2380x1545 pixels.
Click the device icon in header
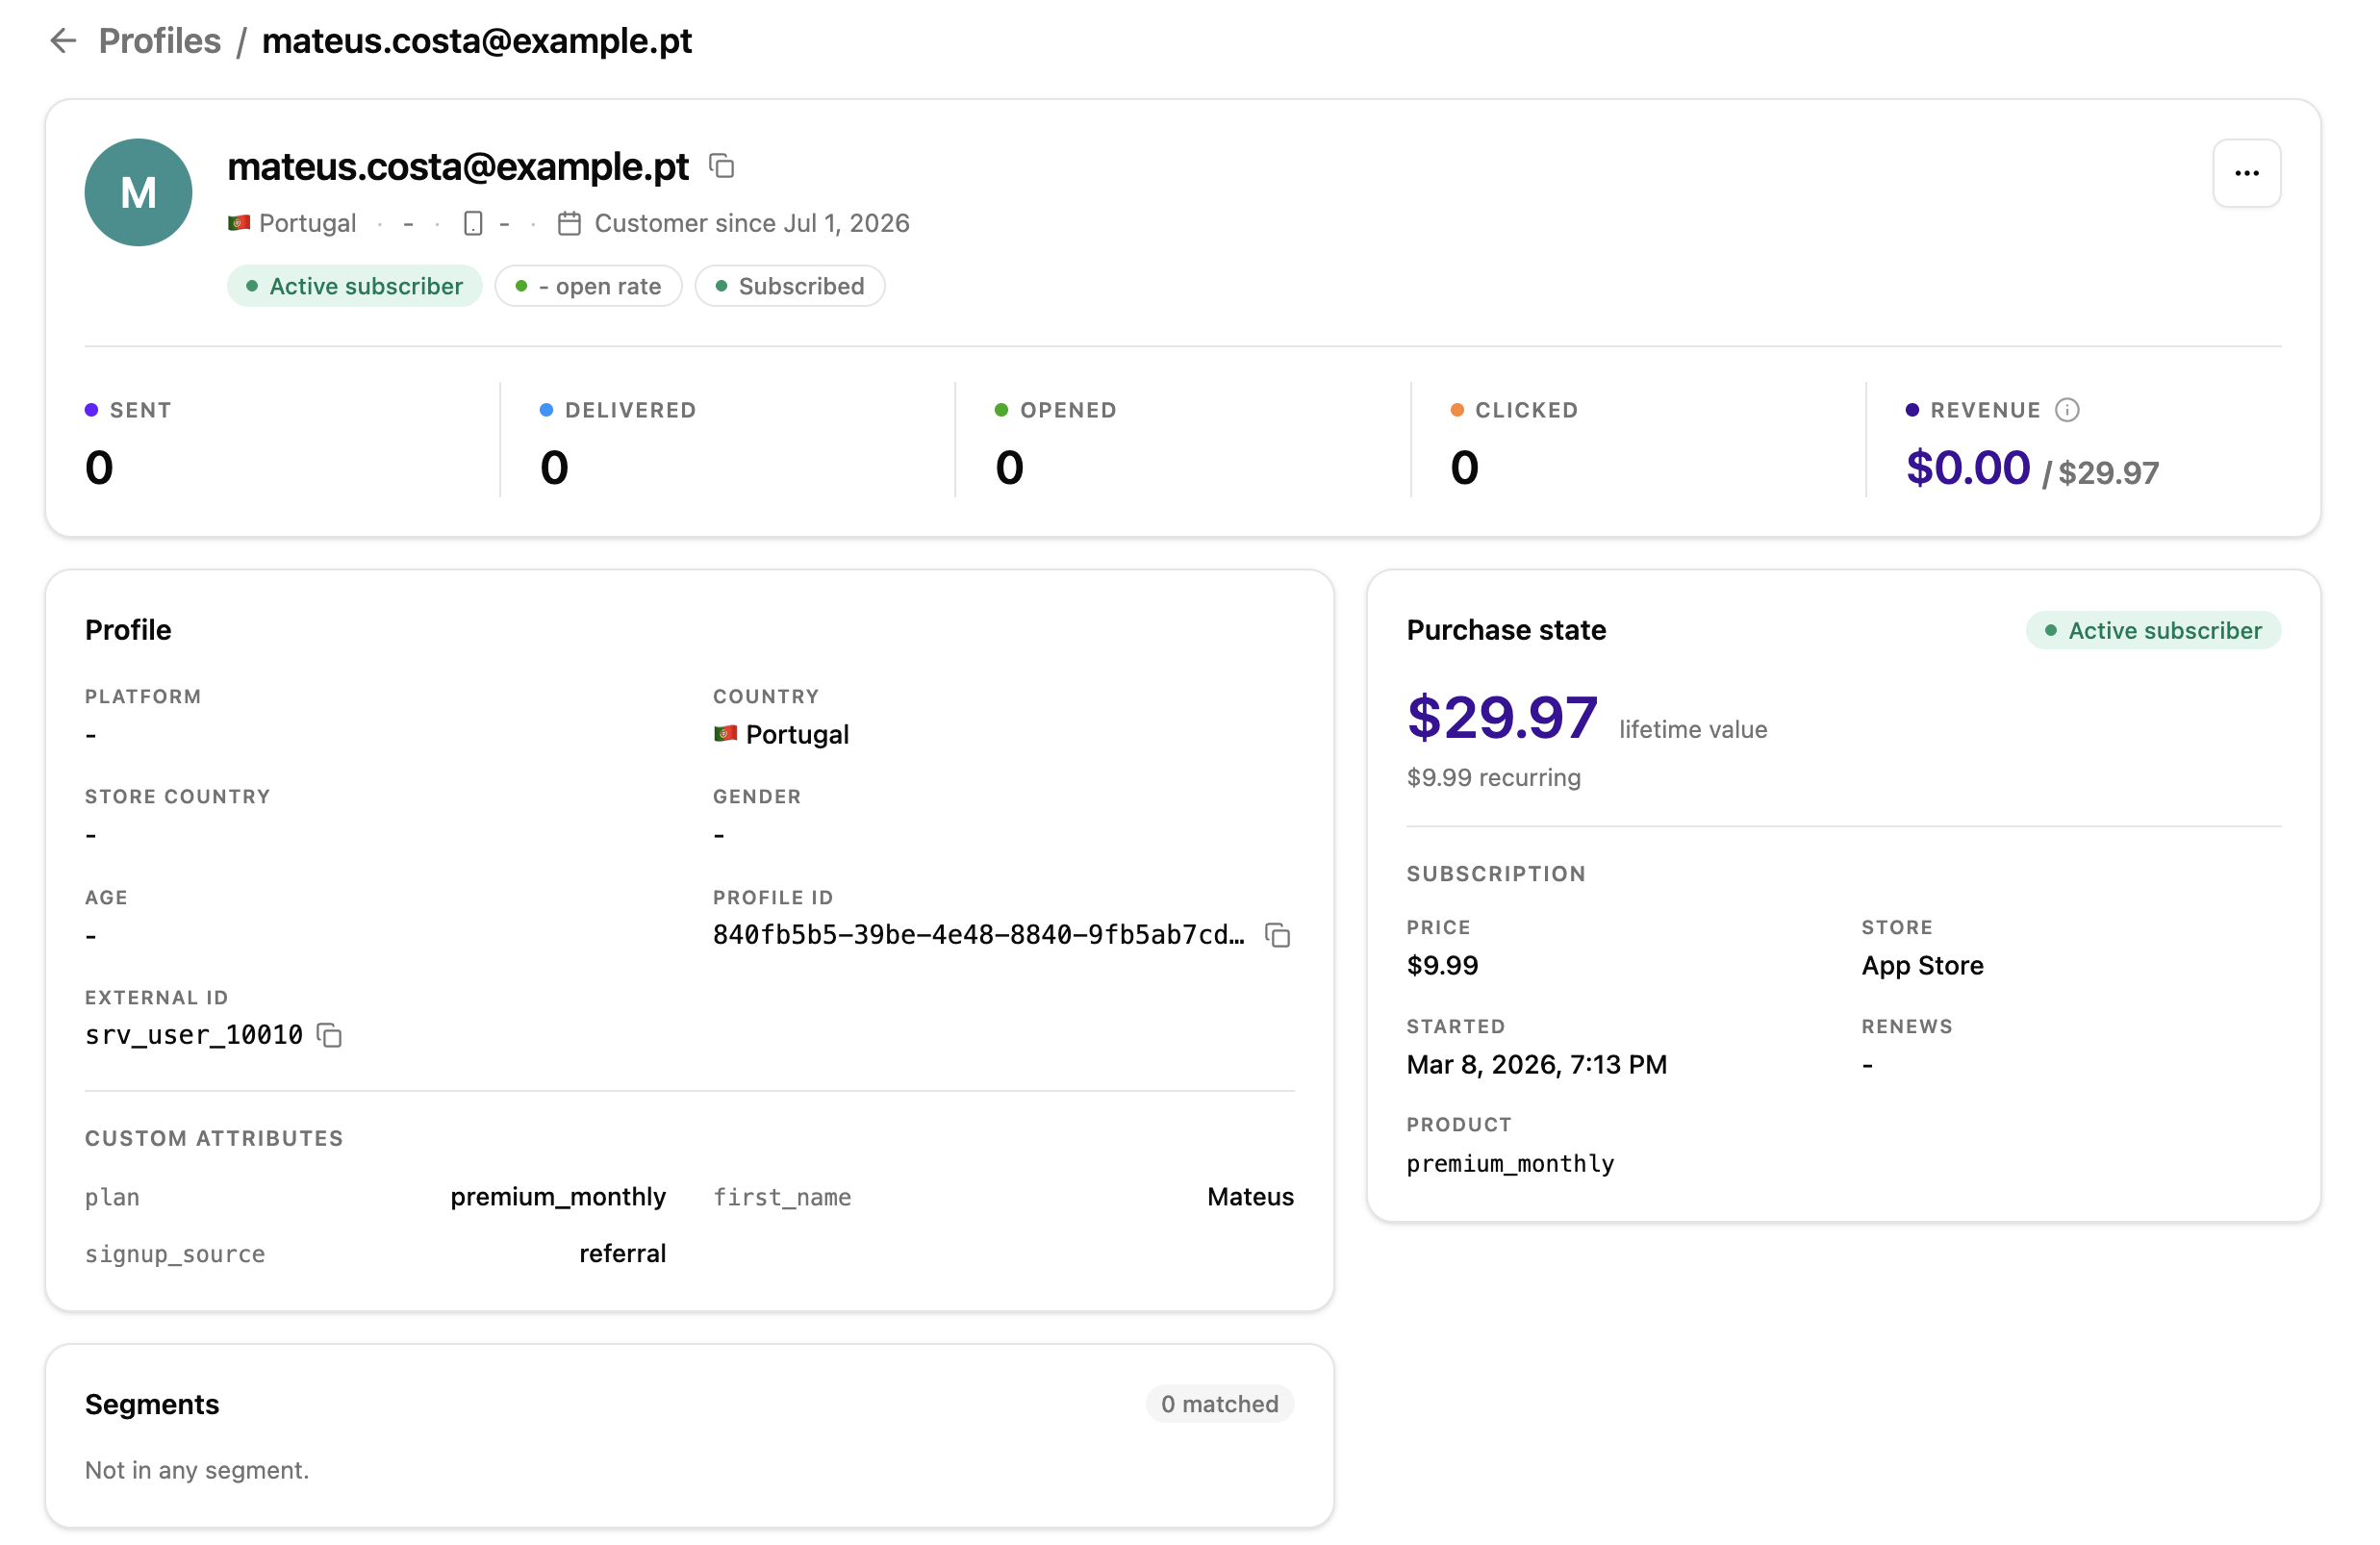473,223
